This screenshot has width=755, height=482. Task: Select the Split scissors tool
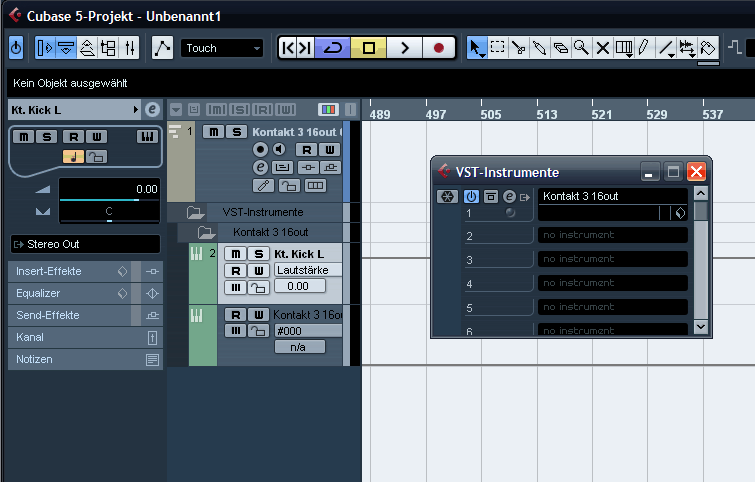click(x=519, y=48)
